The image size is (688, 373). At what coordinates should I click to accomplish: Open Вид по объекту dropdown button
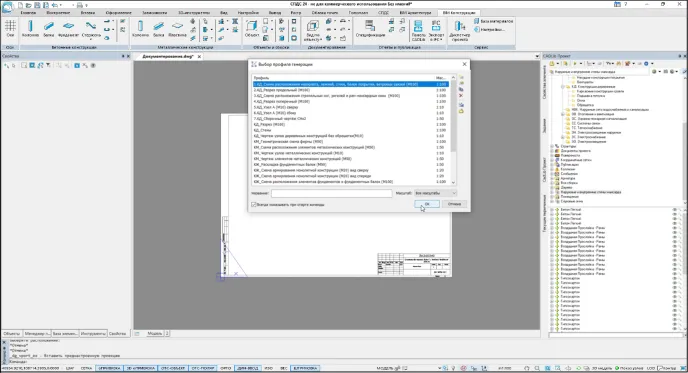click(313, 30)
